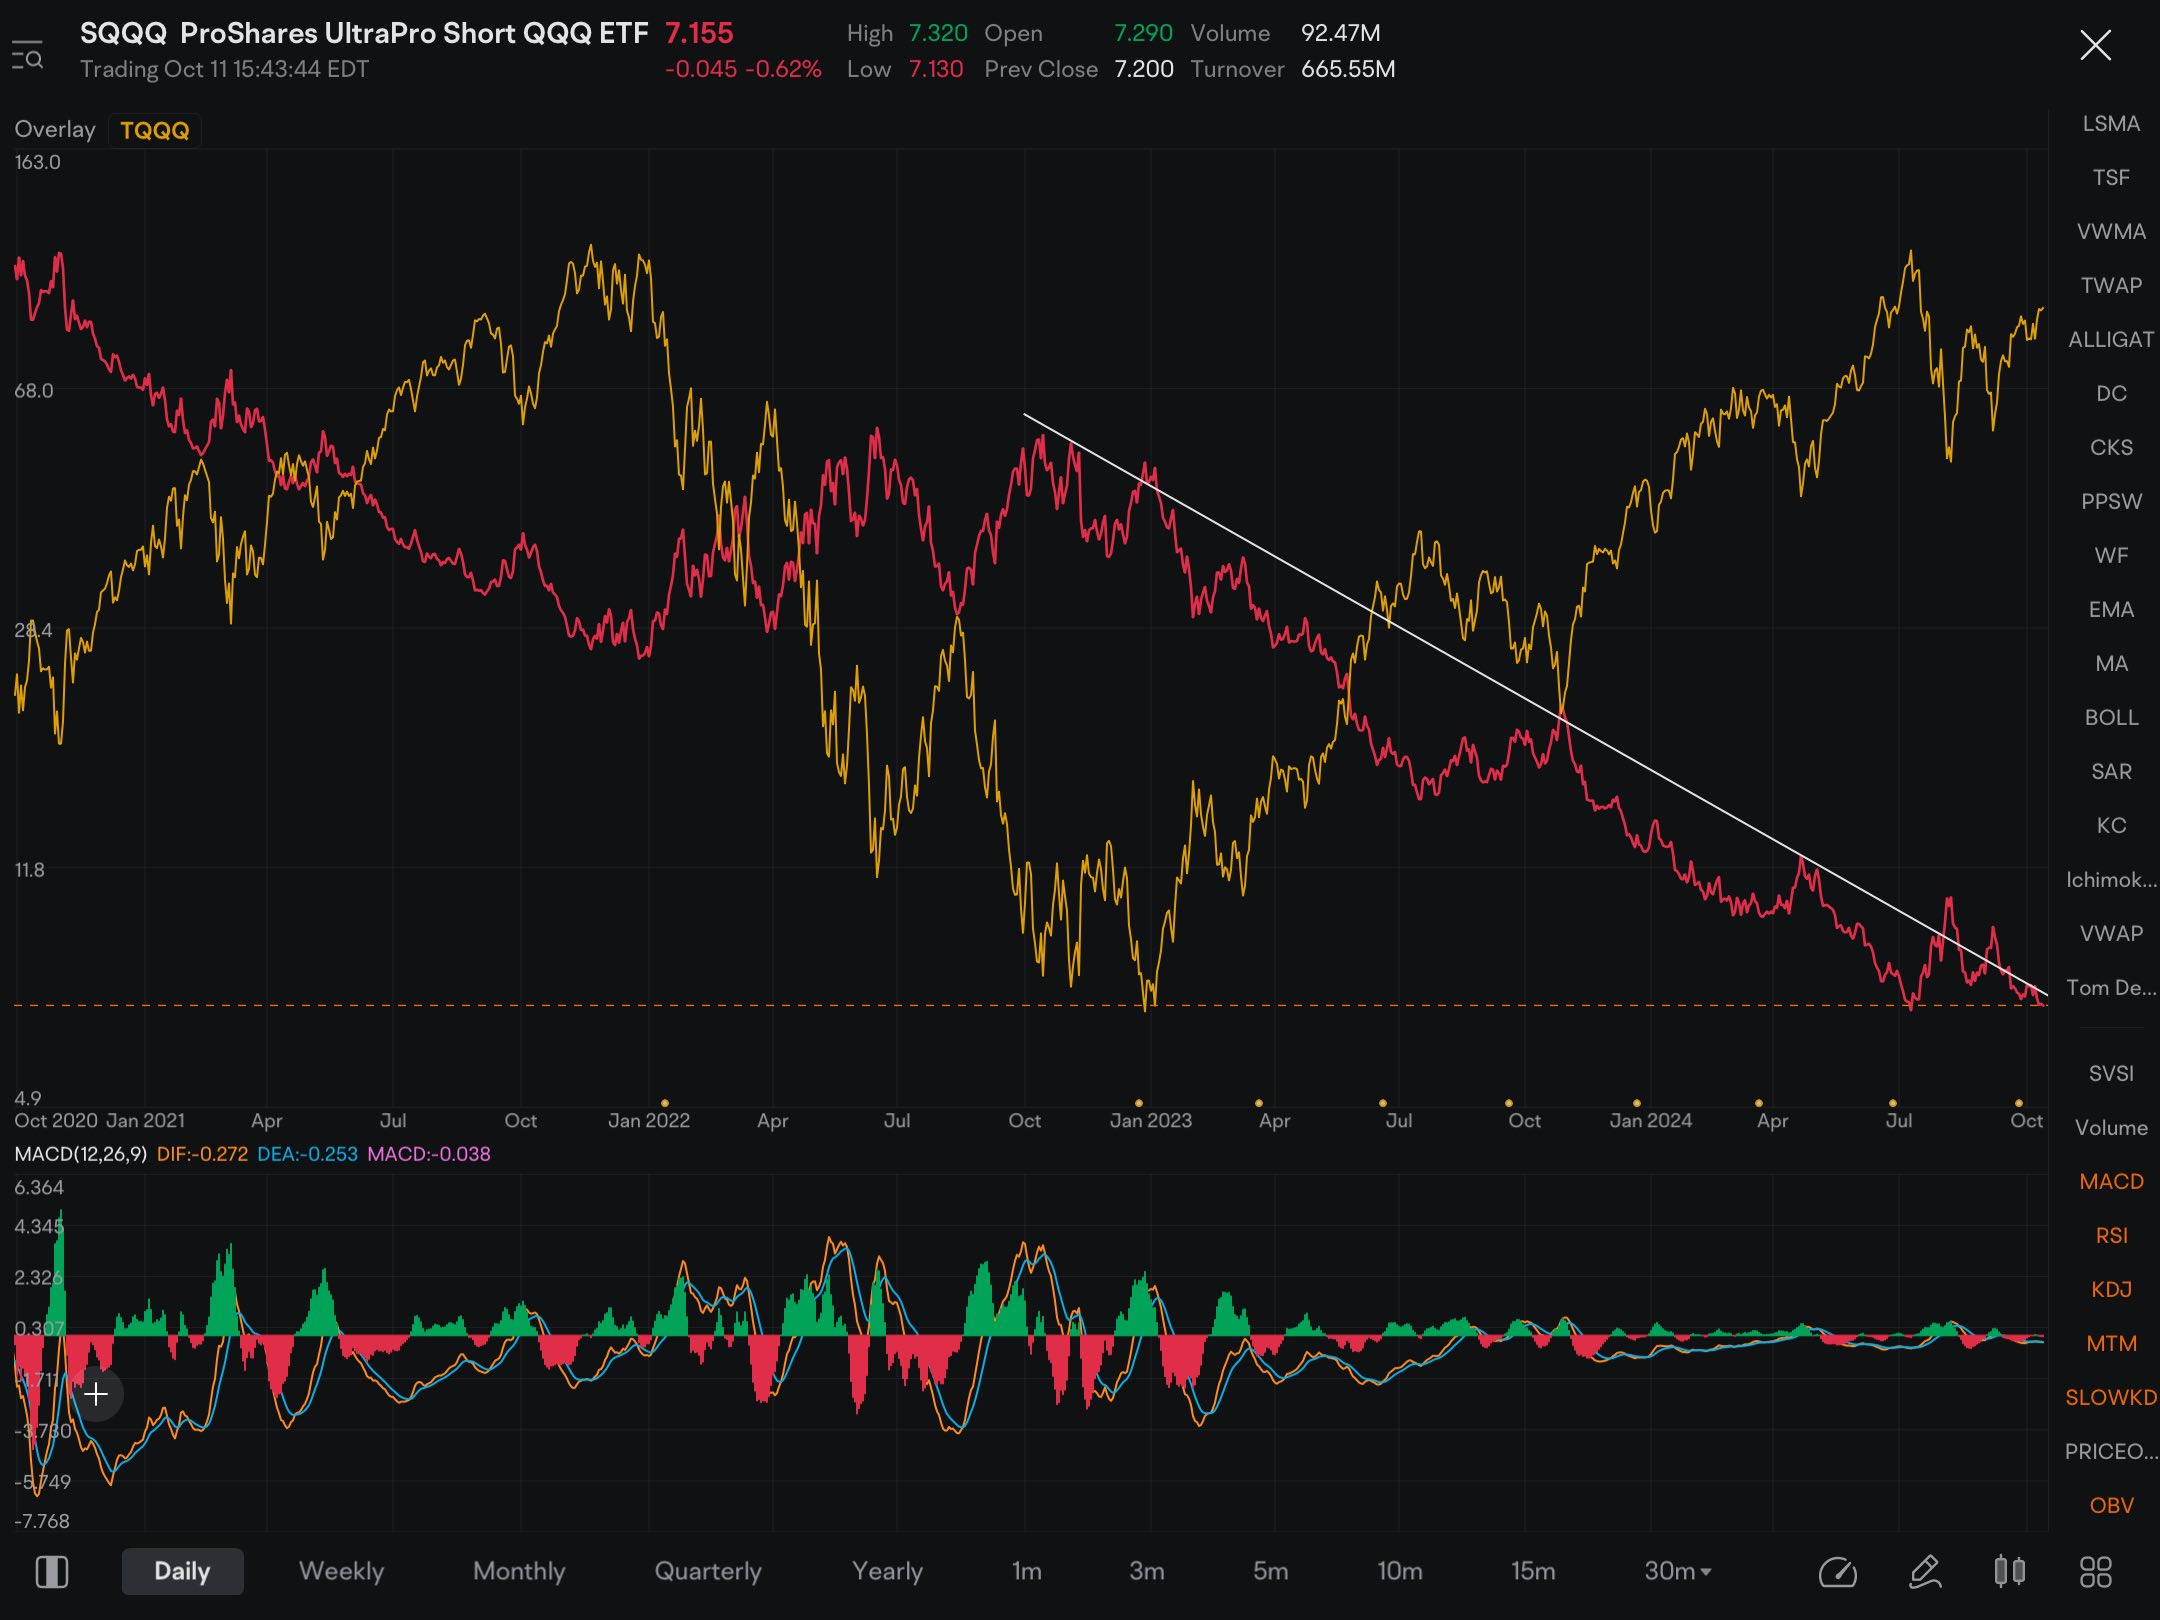Open MACD(12,26,9) indicator settings label
Viewport: 2160px width, 1620px height.
coord(80,1154)
